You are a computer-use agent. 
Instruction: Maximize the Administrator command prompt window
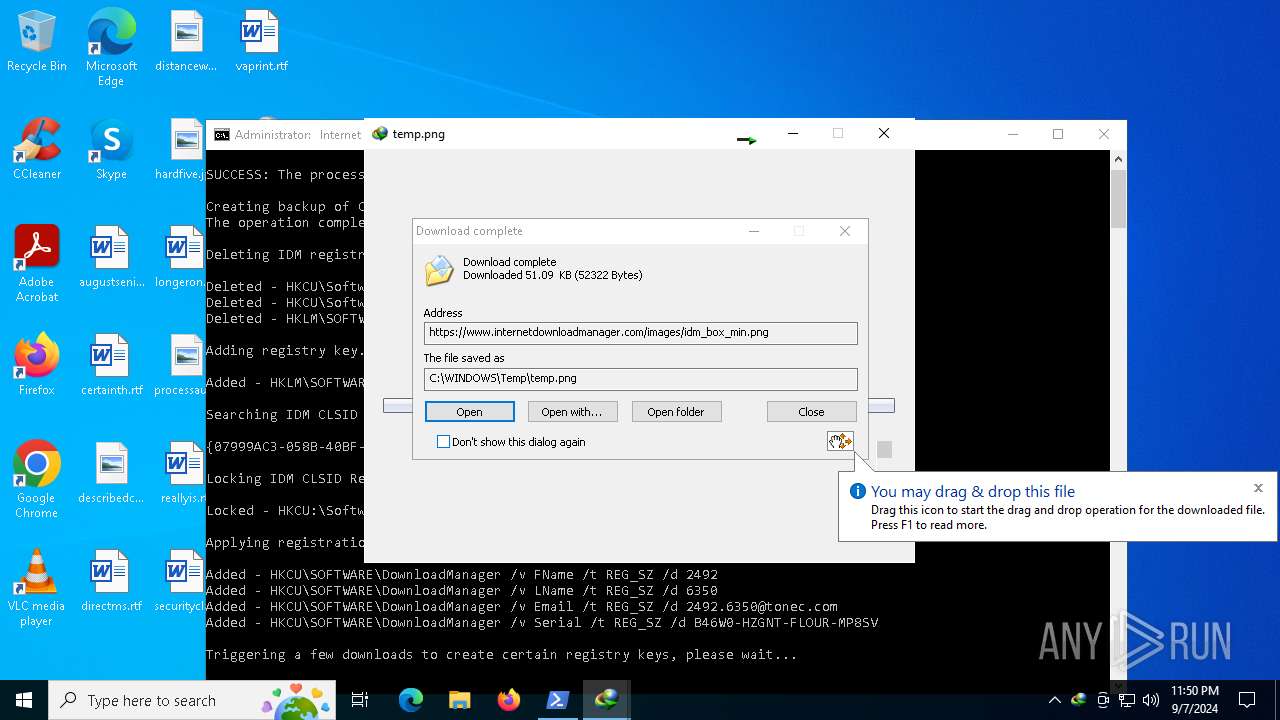[x=1058, y=134]
